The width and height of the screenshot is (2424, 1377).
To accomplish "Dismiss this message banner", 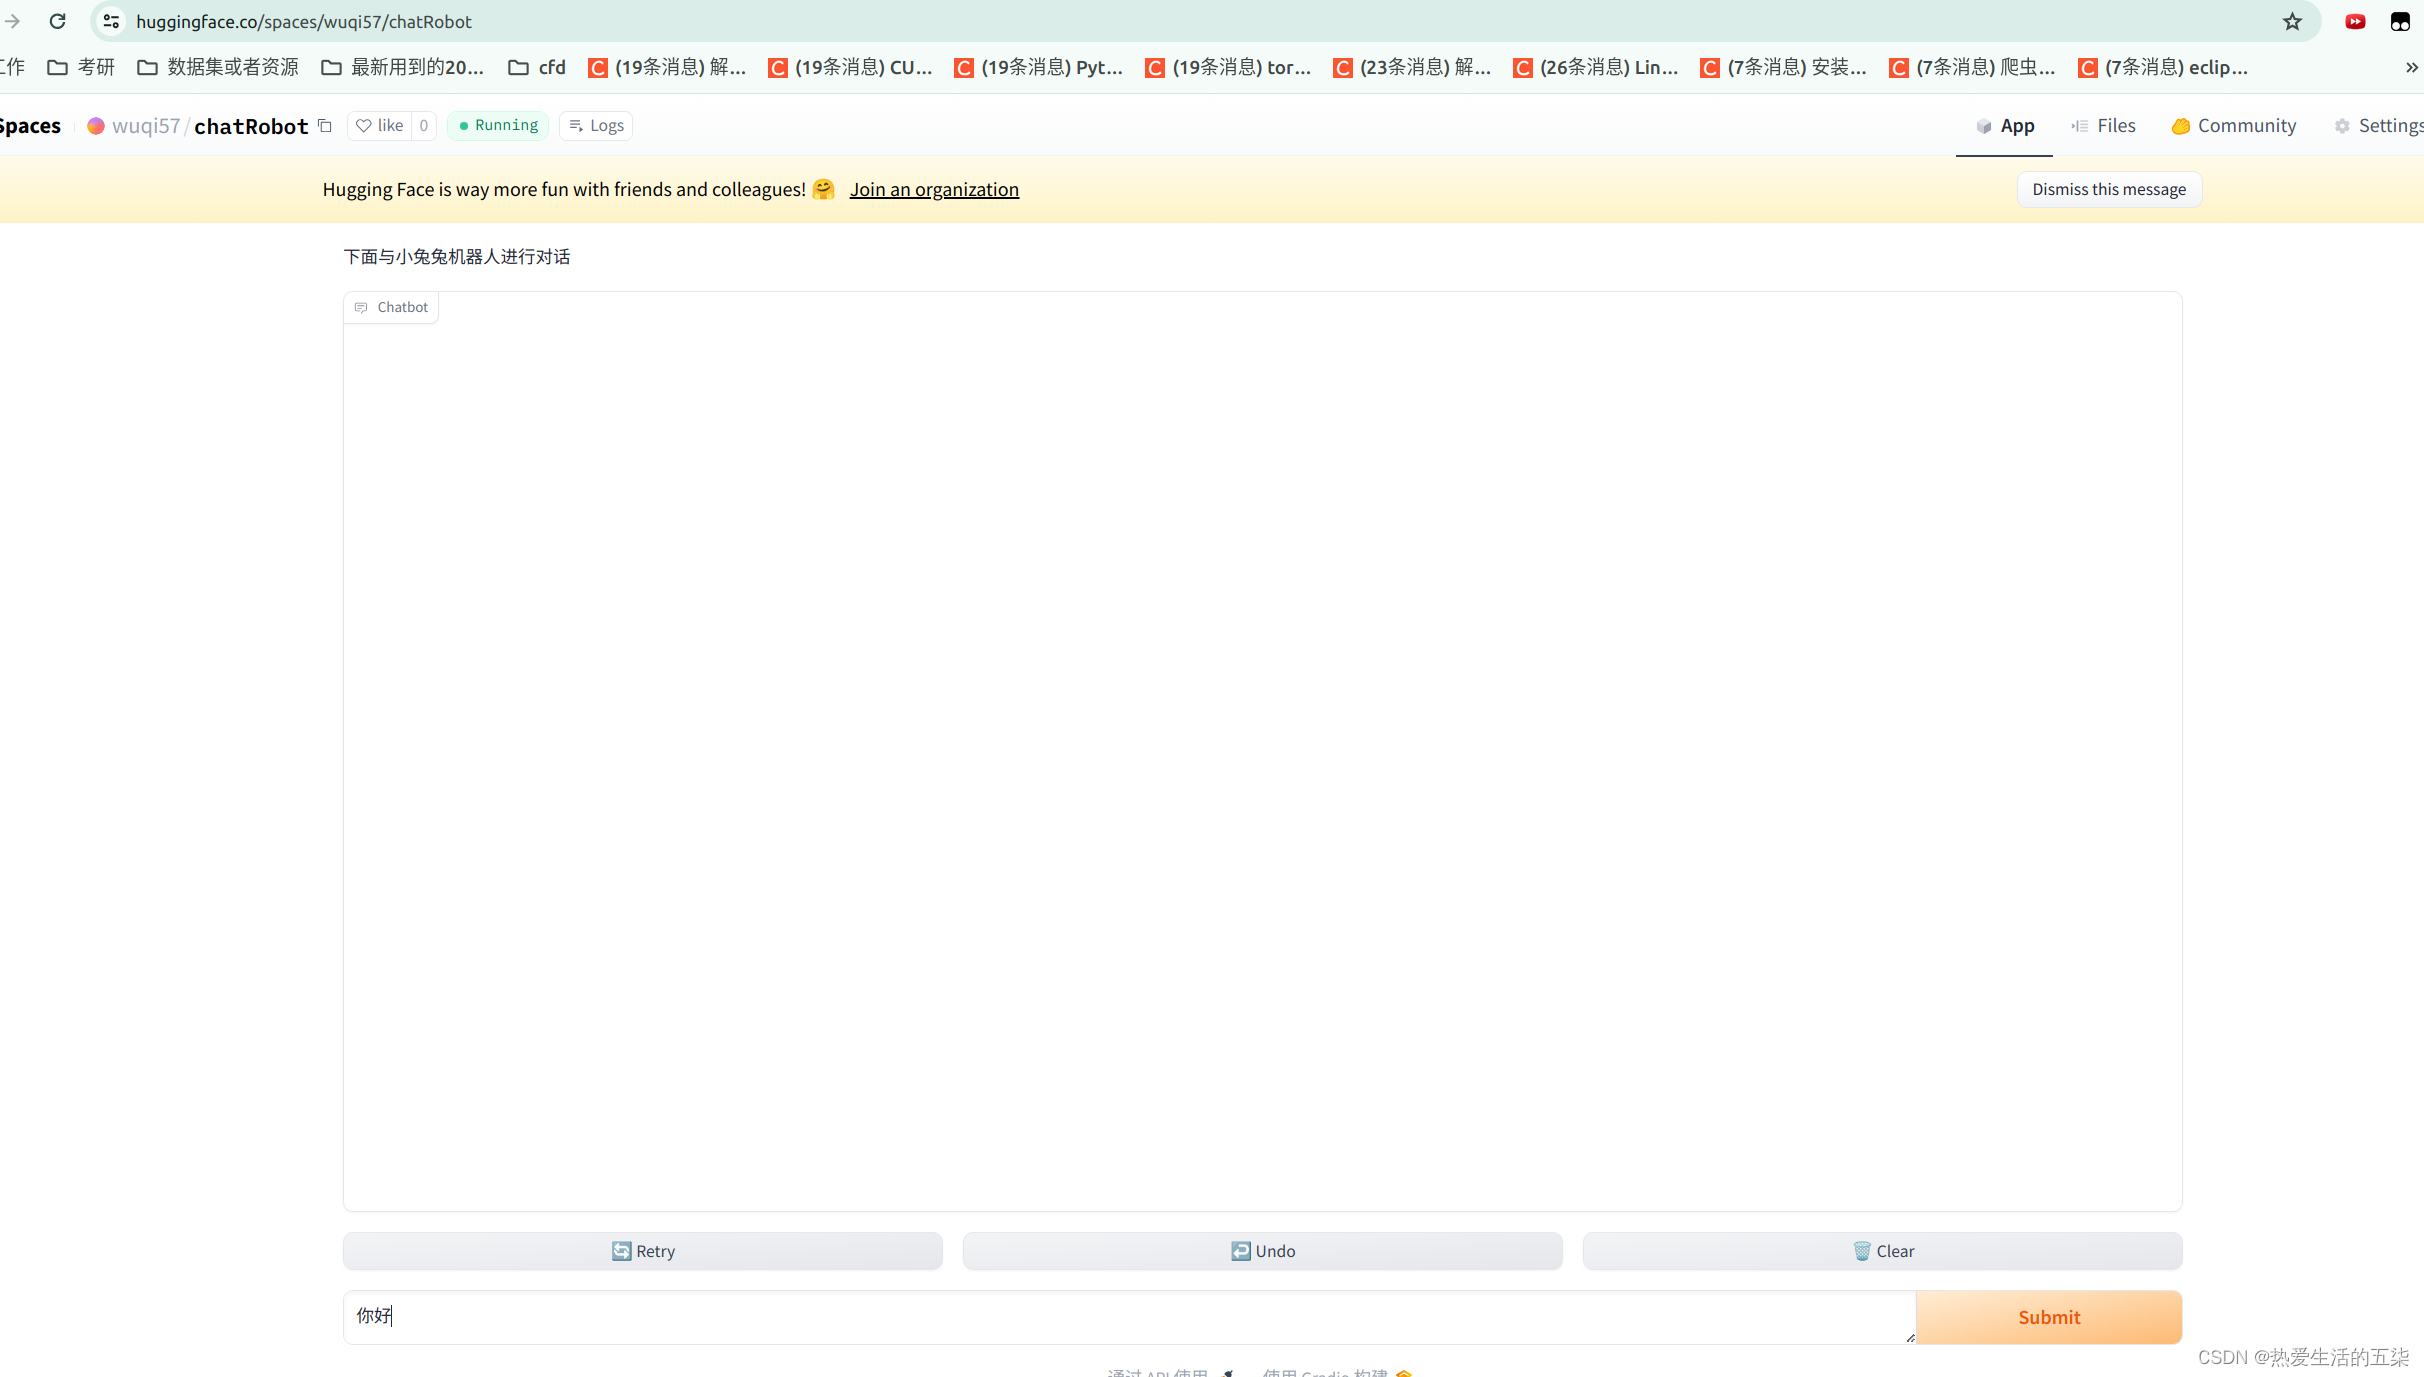I will pyautogui.click(x=2108, y=190).
